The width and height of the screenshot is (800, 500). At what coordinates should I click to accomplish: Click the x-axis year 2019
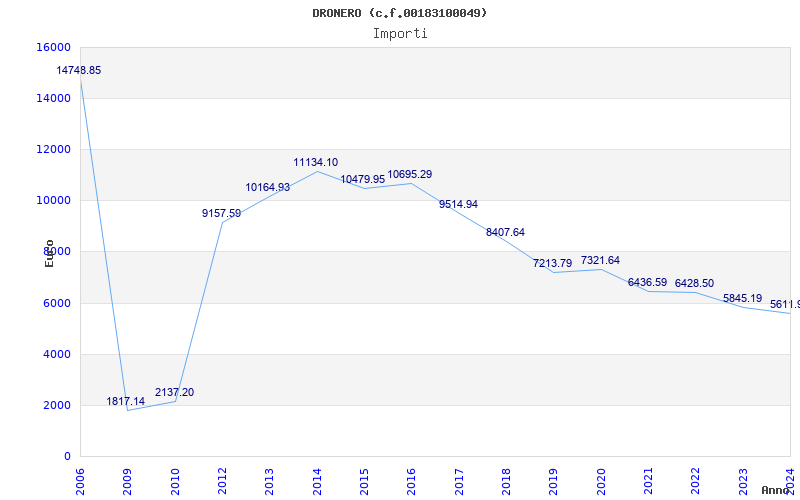554,482
